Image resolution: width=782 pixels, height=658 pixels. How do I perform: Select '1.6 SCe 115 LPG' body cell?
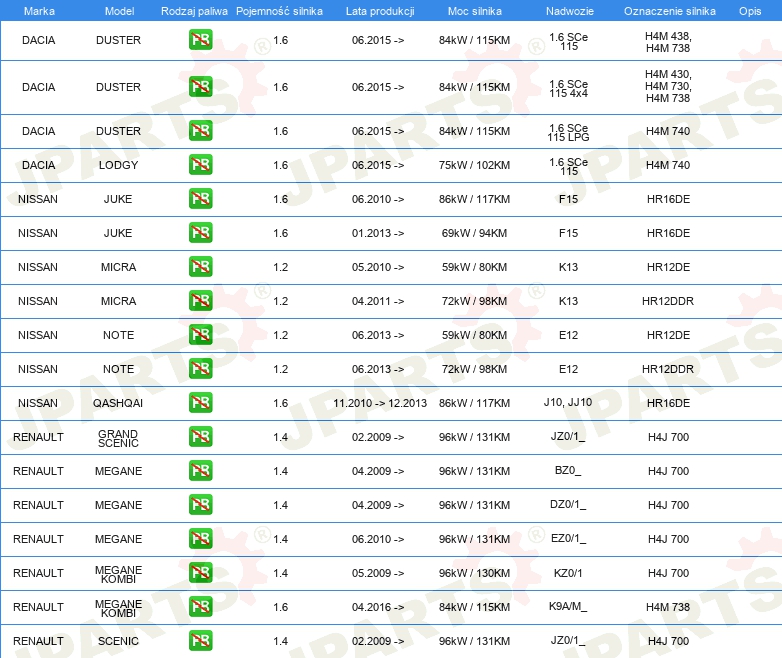coord(569,132)
